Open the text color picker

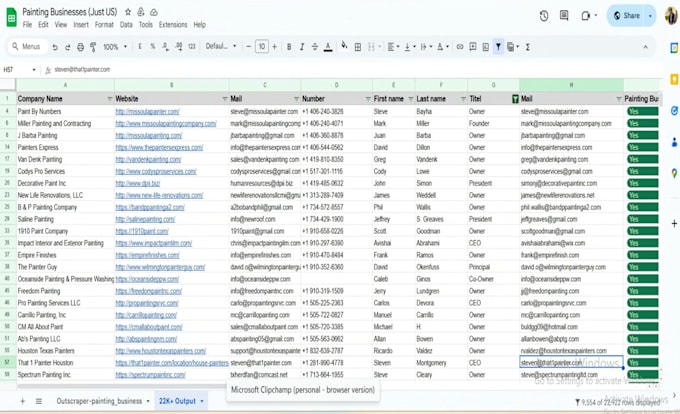(x=328, y=47)
